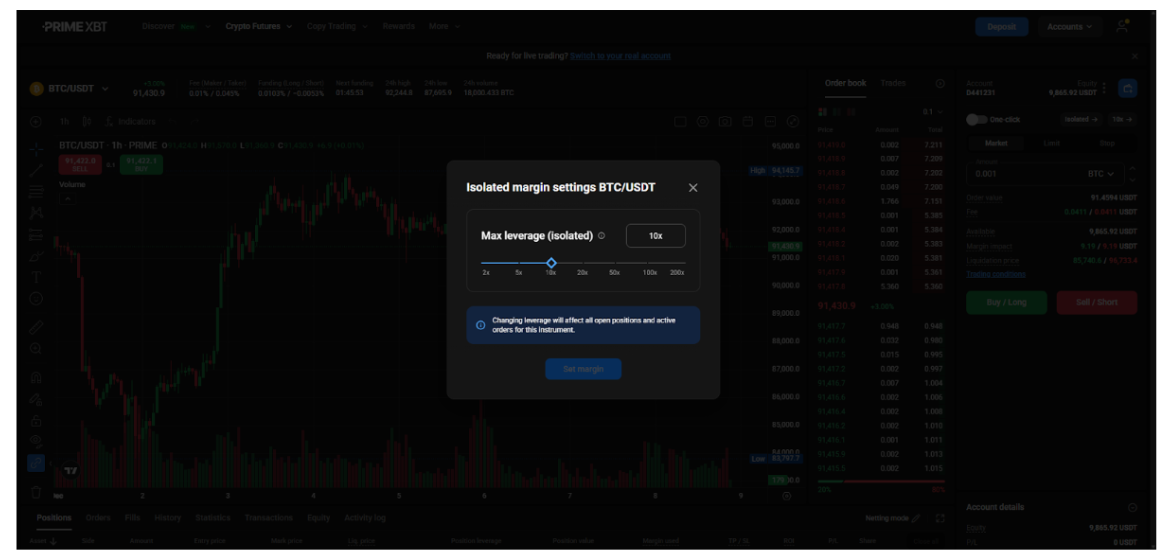Viewport: 1168px width, 558px height.
Task: Open the Max leverage info tooltip icon
Action: coord(602,235)
